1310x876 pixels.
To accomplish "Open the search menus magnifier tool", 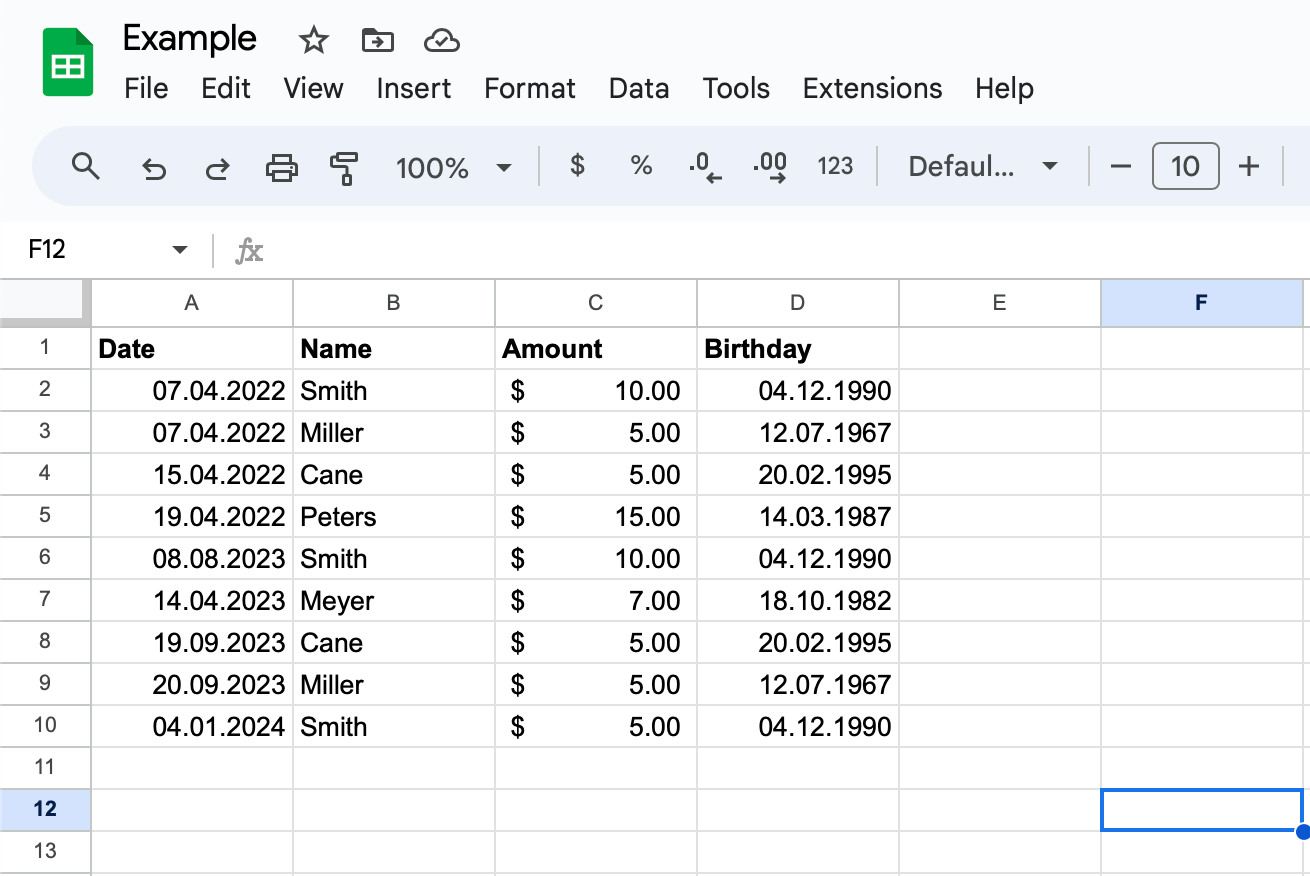I will [86, 166].
